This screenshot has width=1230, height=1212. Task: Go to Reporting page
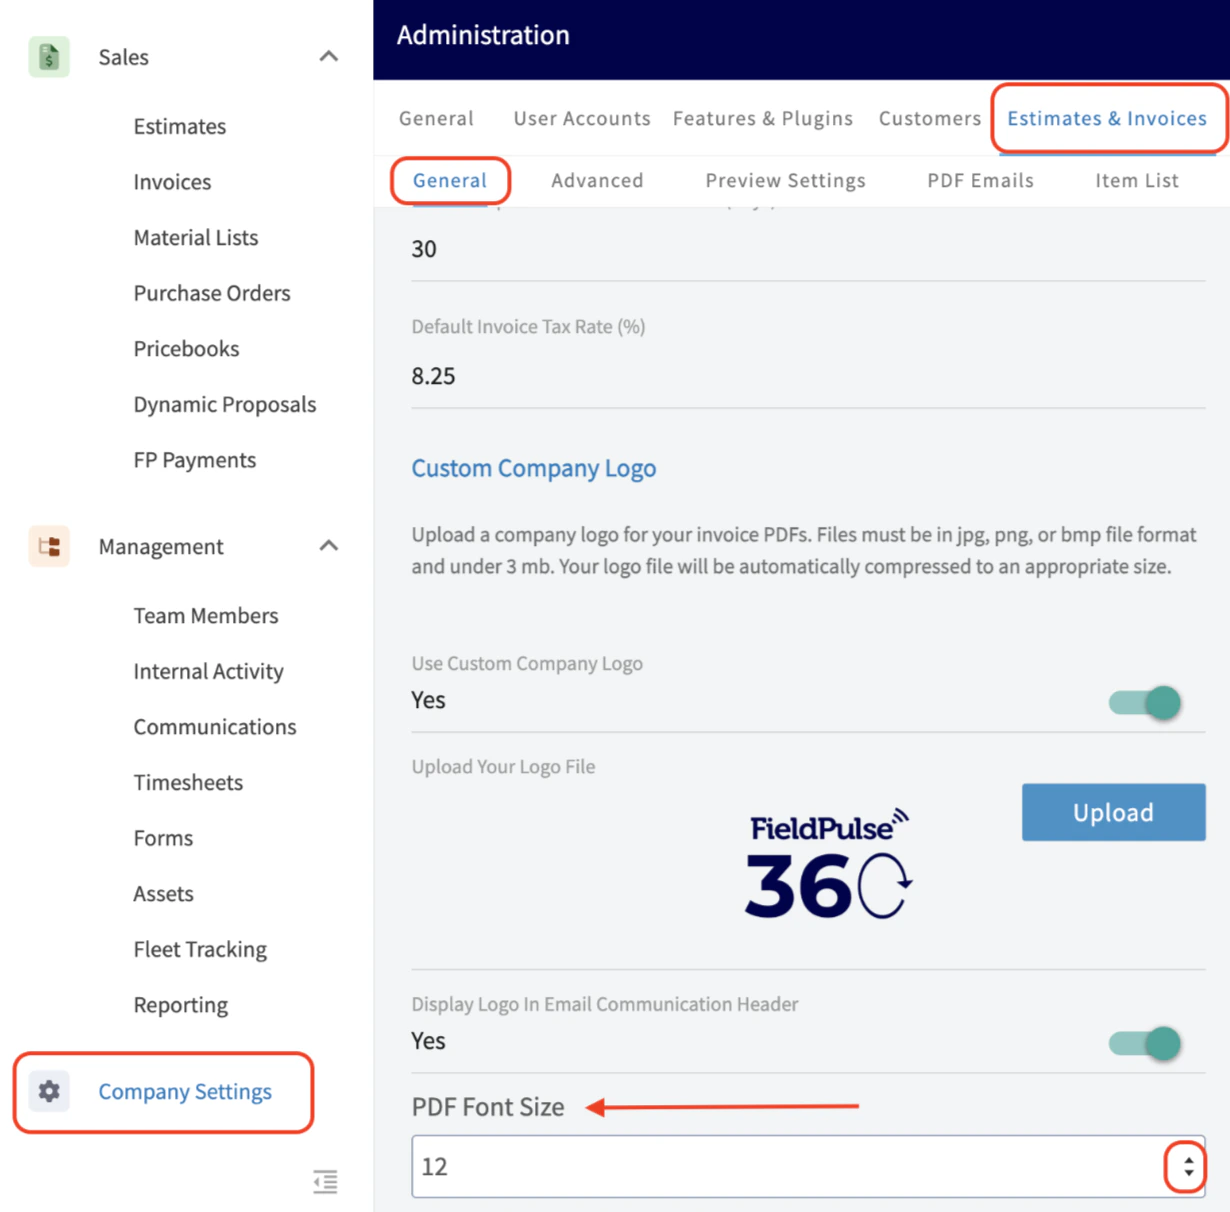point(181,1005)
